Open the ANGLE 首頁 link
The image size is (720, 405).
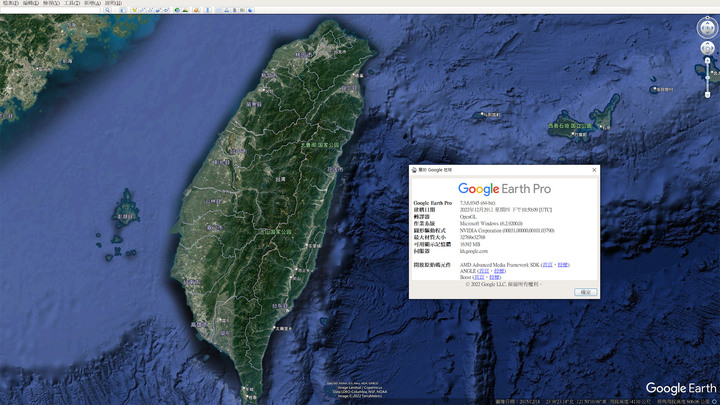[x=484, y=271]
